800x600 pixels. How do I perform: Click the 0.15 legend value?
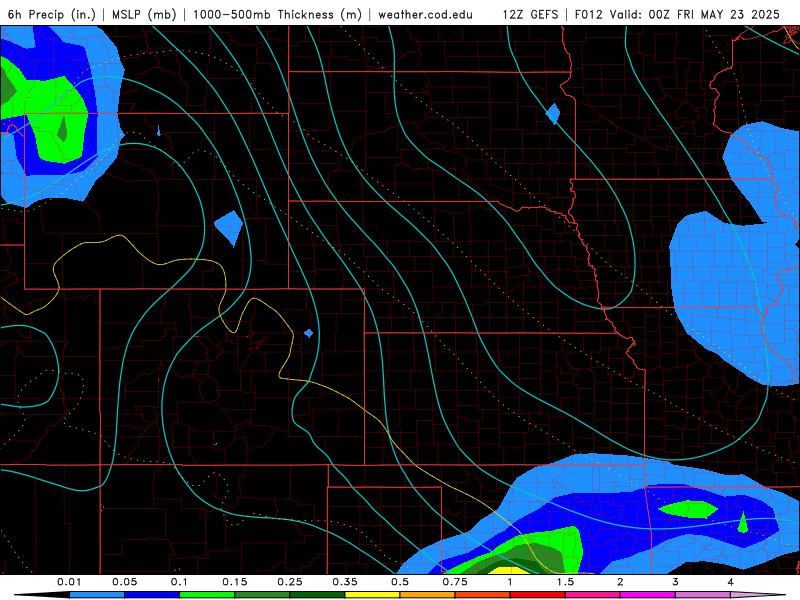tap(235, 582)
